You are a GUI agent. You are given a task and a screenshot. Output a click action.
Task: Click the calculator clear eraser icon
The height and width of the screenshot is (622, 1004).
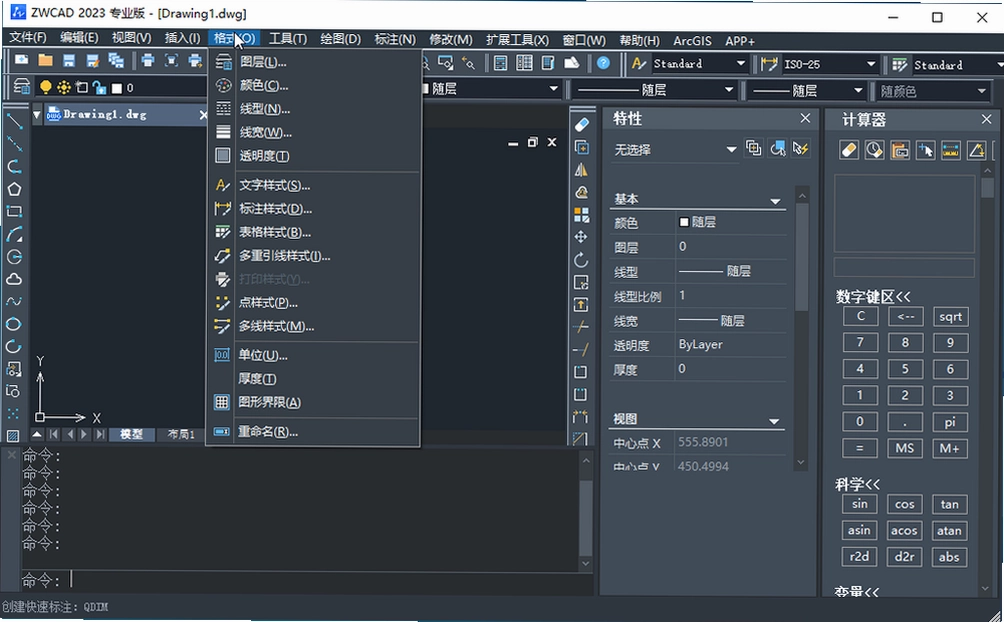point(849,150)
